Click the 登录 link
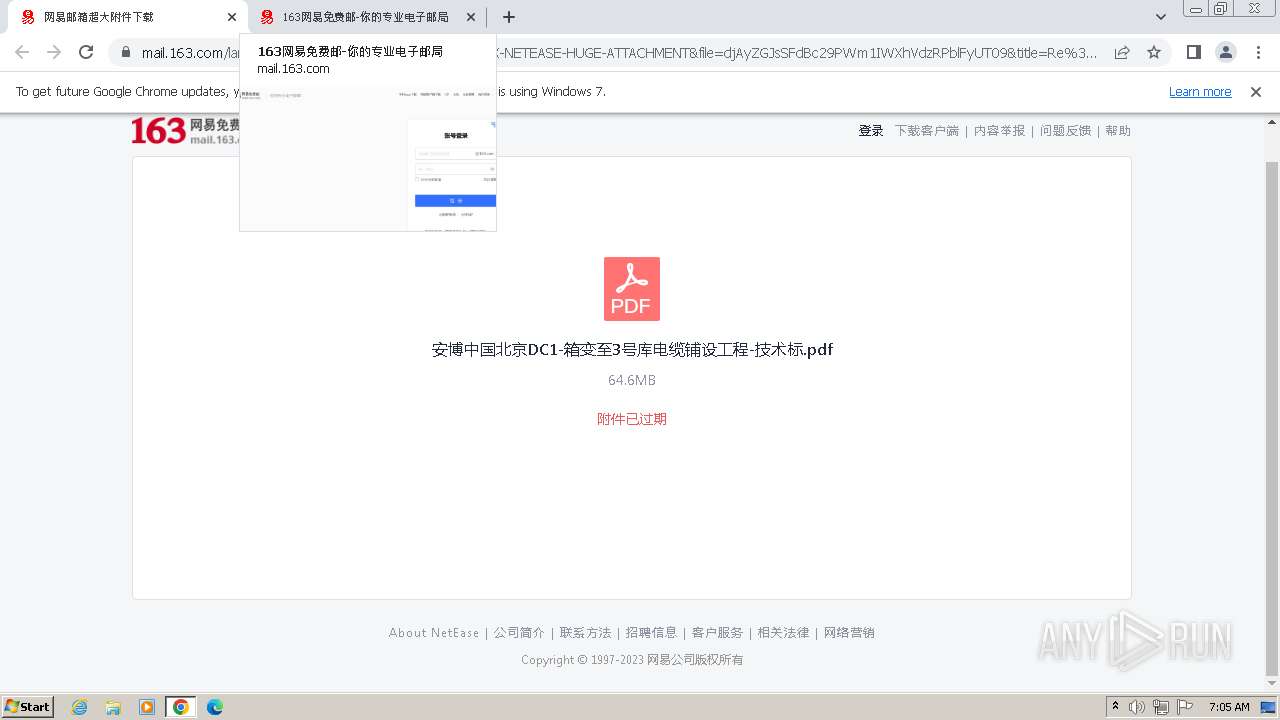 (x=871, y=131)
